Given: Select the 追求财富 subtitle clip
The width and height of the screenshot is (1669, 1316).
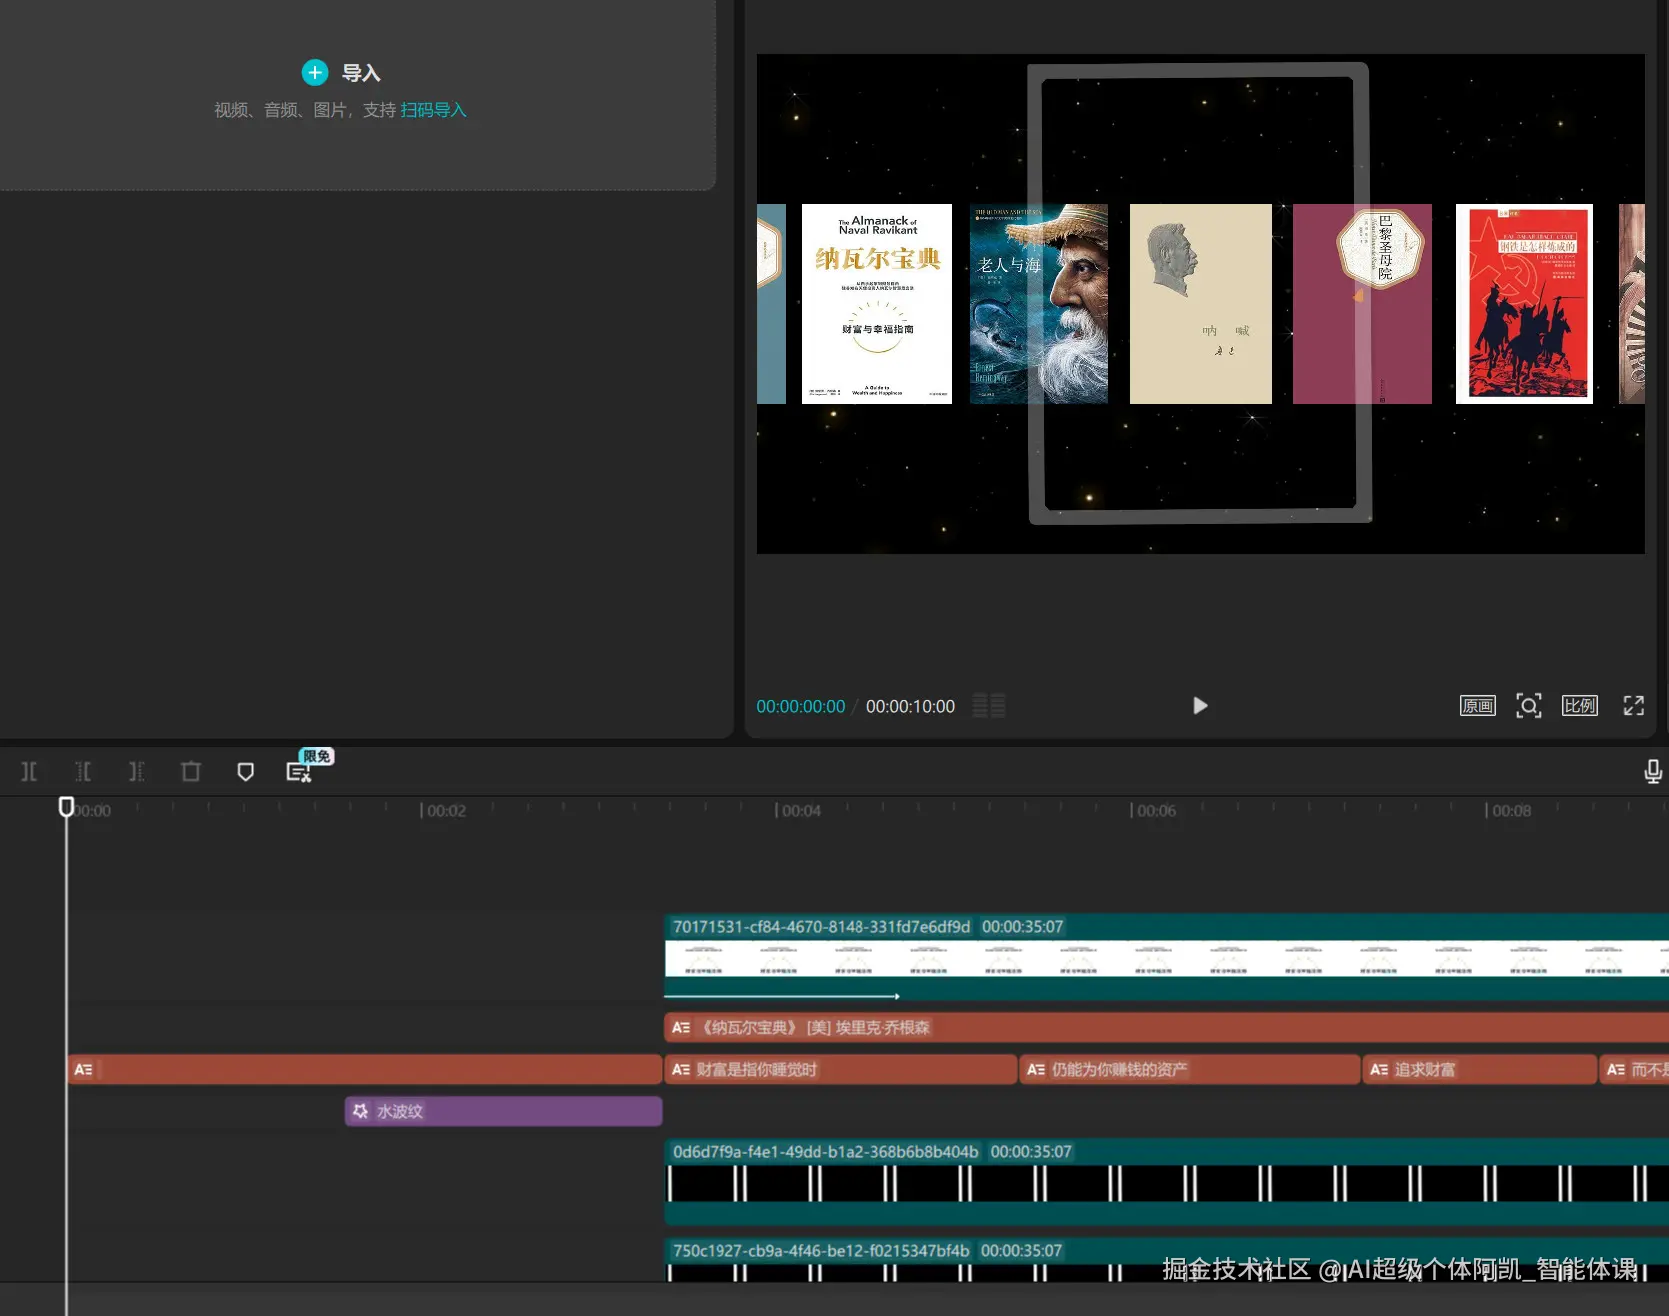Looking at the screenshot, I should tap(1479, 1070).
